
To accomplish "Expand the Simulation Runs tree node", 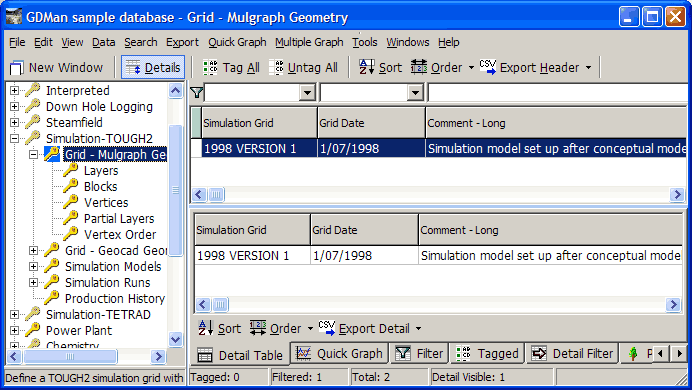I will click(x=34, y=282).
